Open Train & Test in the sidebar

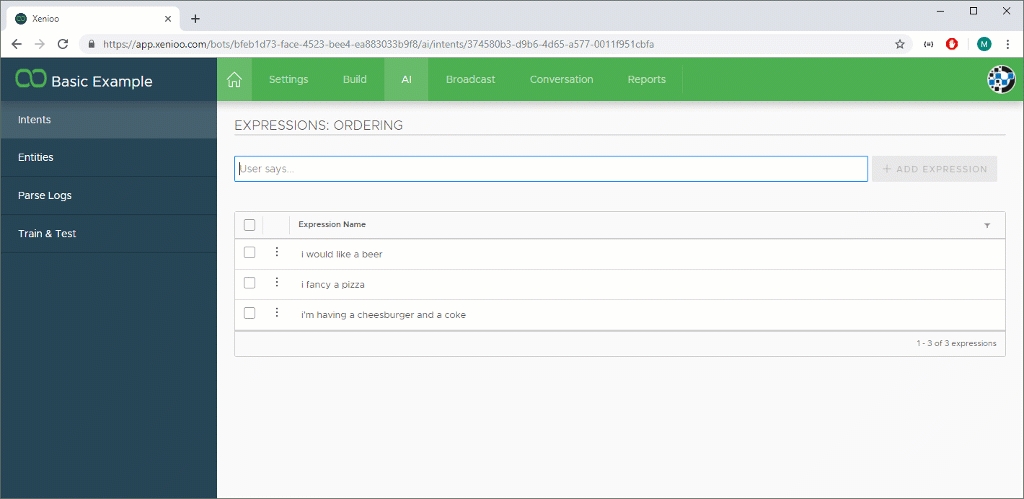click(47, 234)
